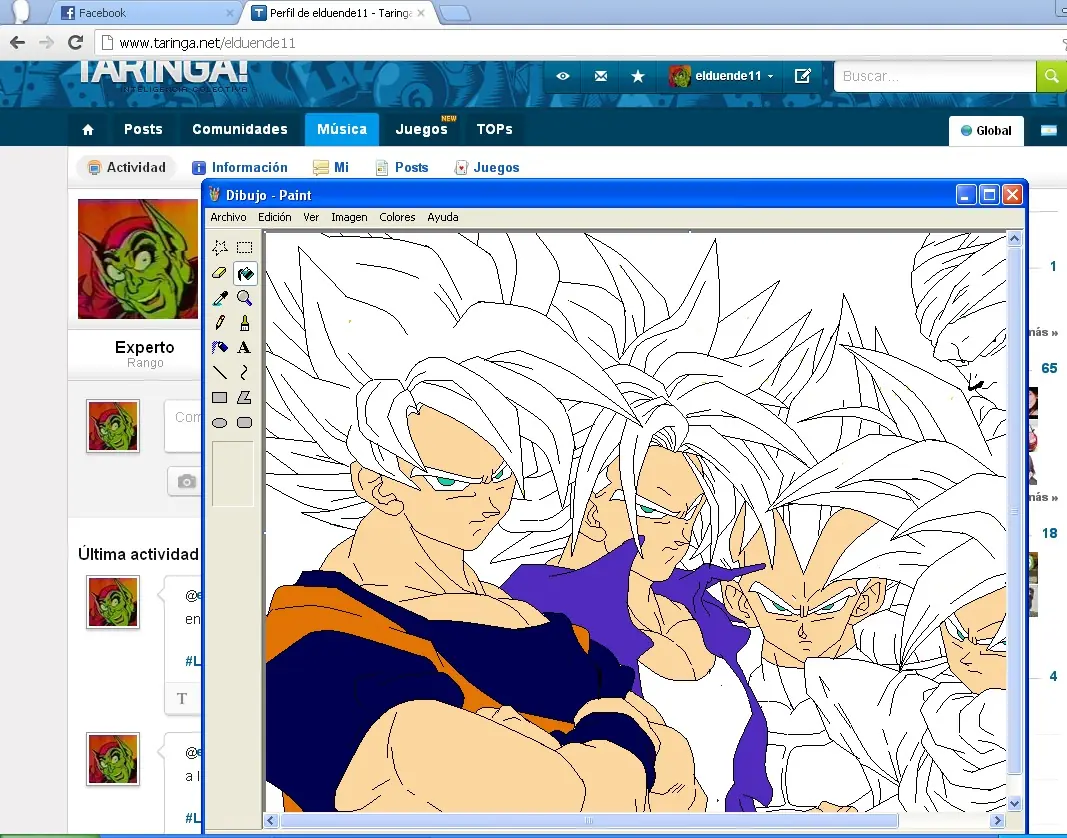1067x838 pixels.
Task: Click the camera upload photo button
Action: 186,481
